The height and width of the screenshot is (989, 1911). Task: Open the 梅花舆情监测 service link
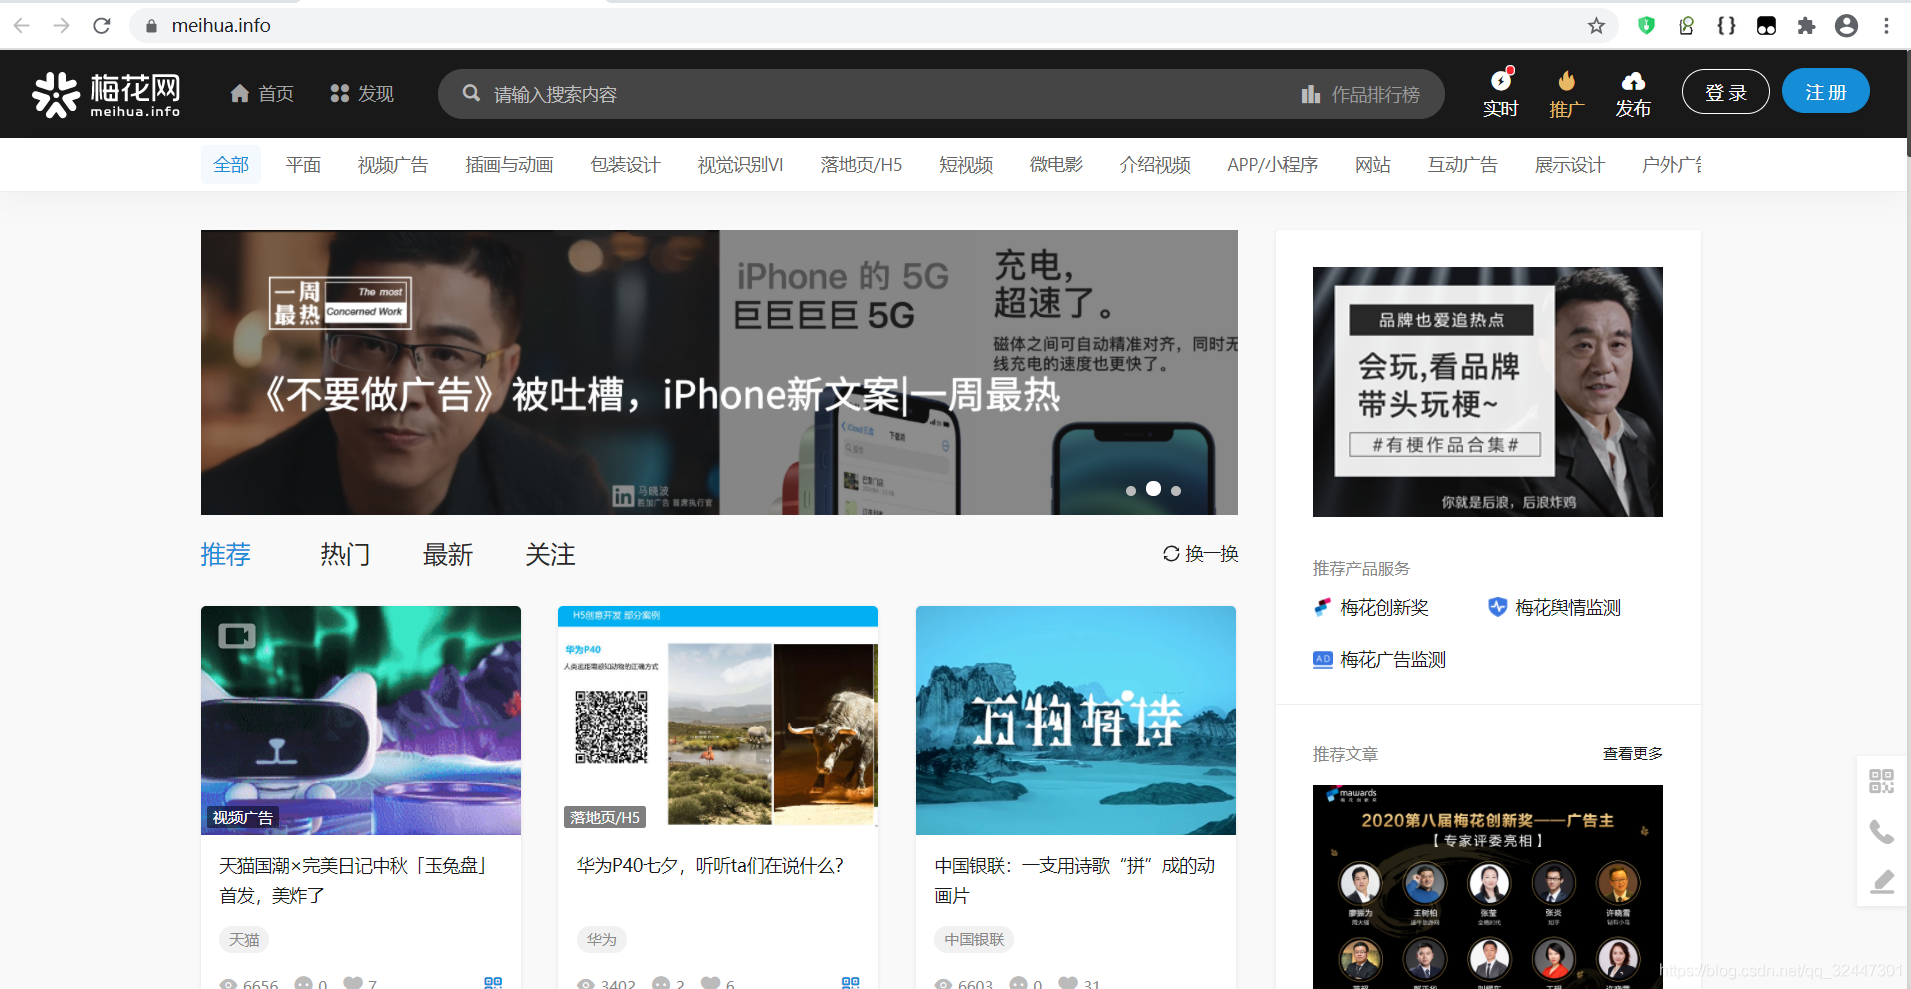pyautogui.click(x=1555, y=608)
